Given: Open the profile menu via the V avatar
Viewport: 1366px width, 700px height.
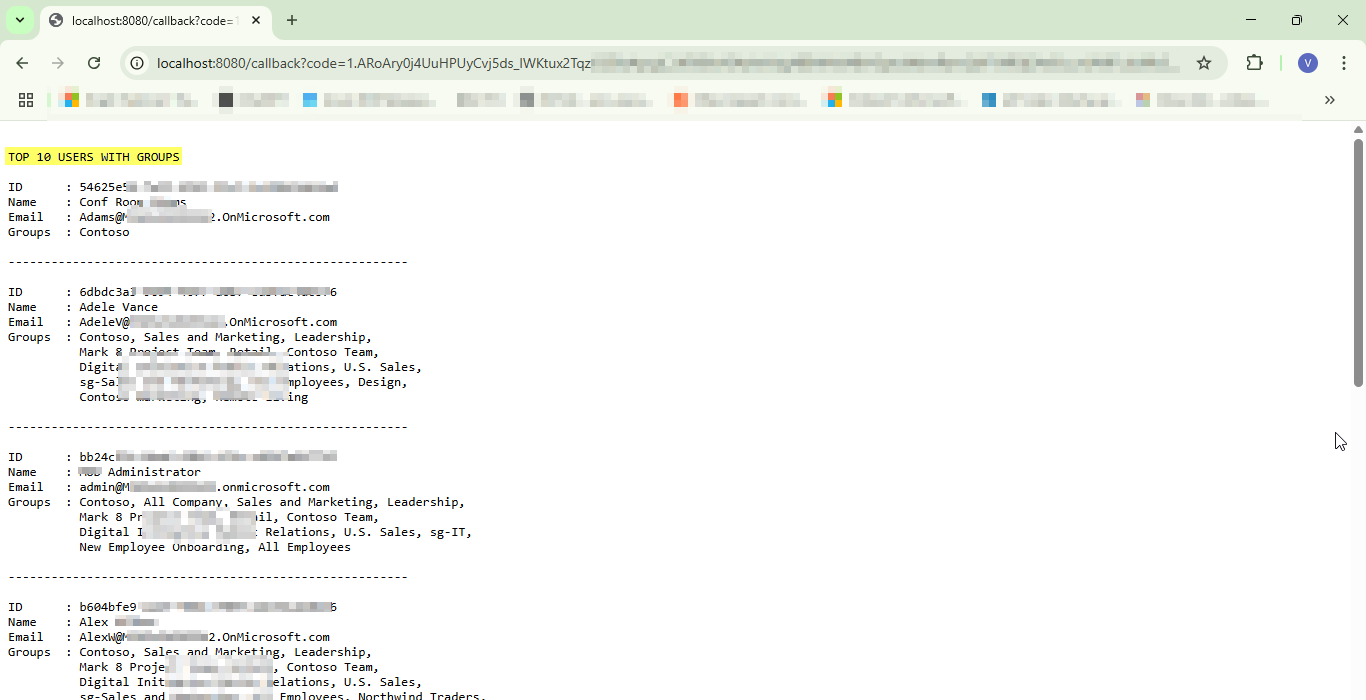Looking at the screenshot, I should 1307,62.
